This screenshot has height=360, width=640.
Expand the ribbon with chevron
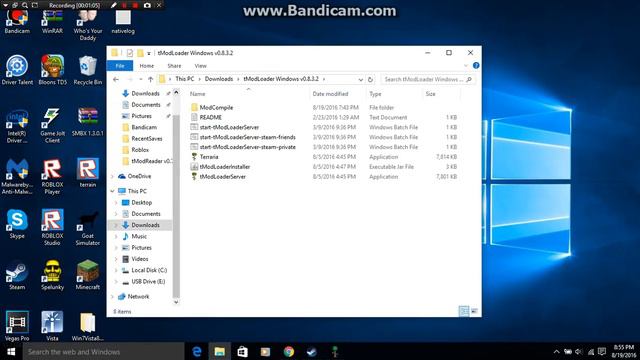pos(466,66)
